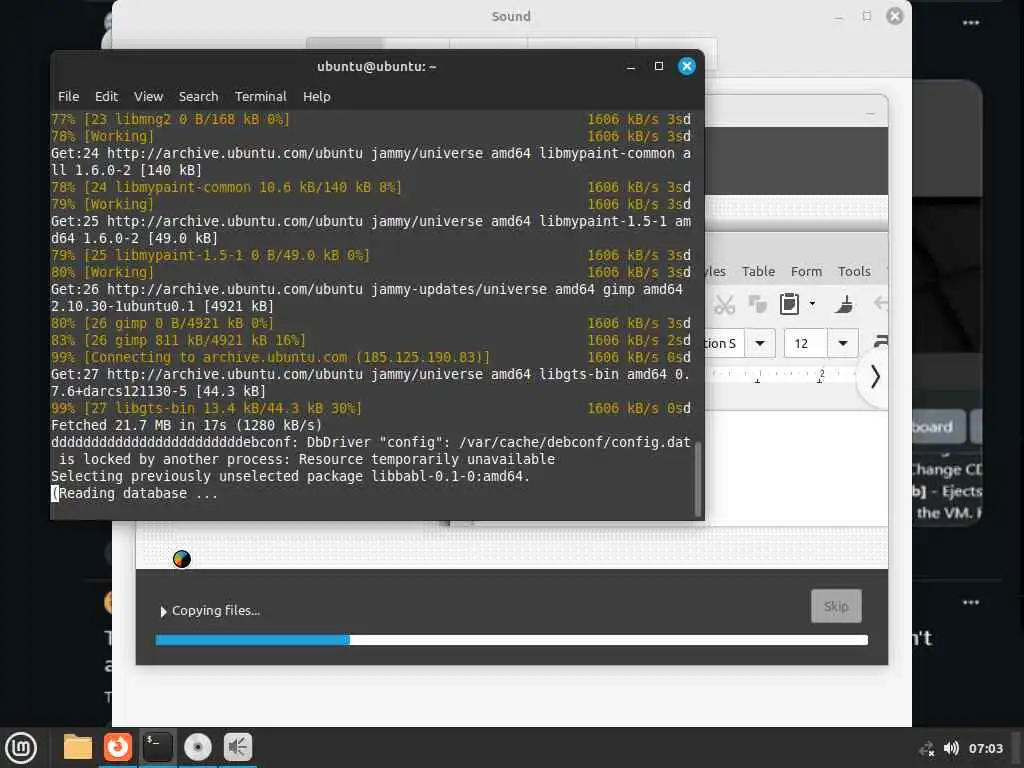Click the Paste clipboard icon in Writer

point(789,304)
